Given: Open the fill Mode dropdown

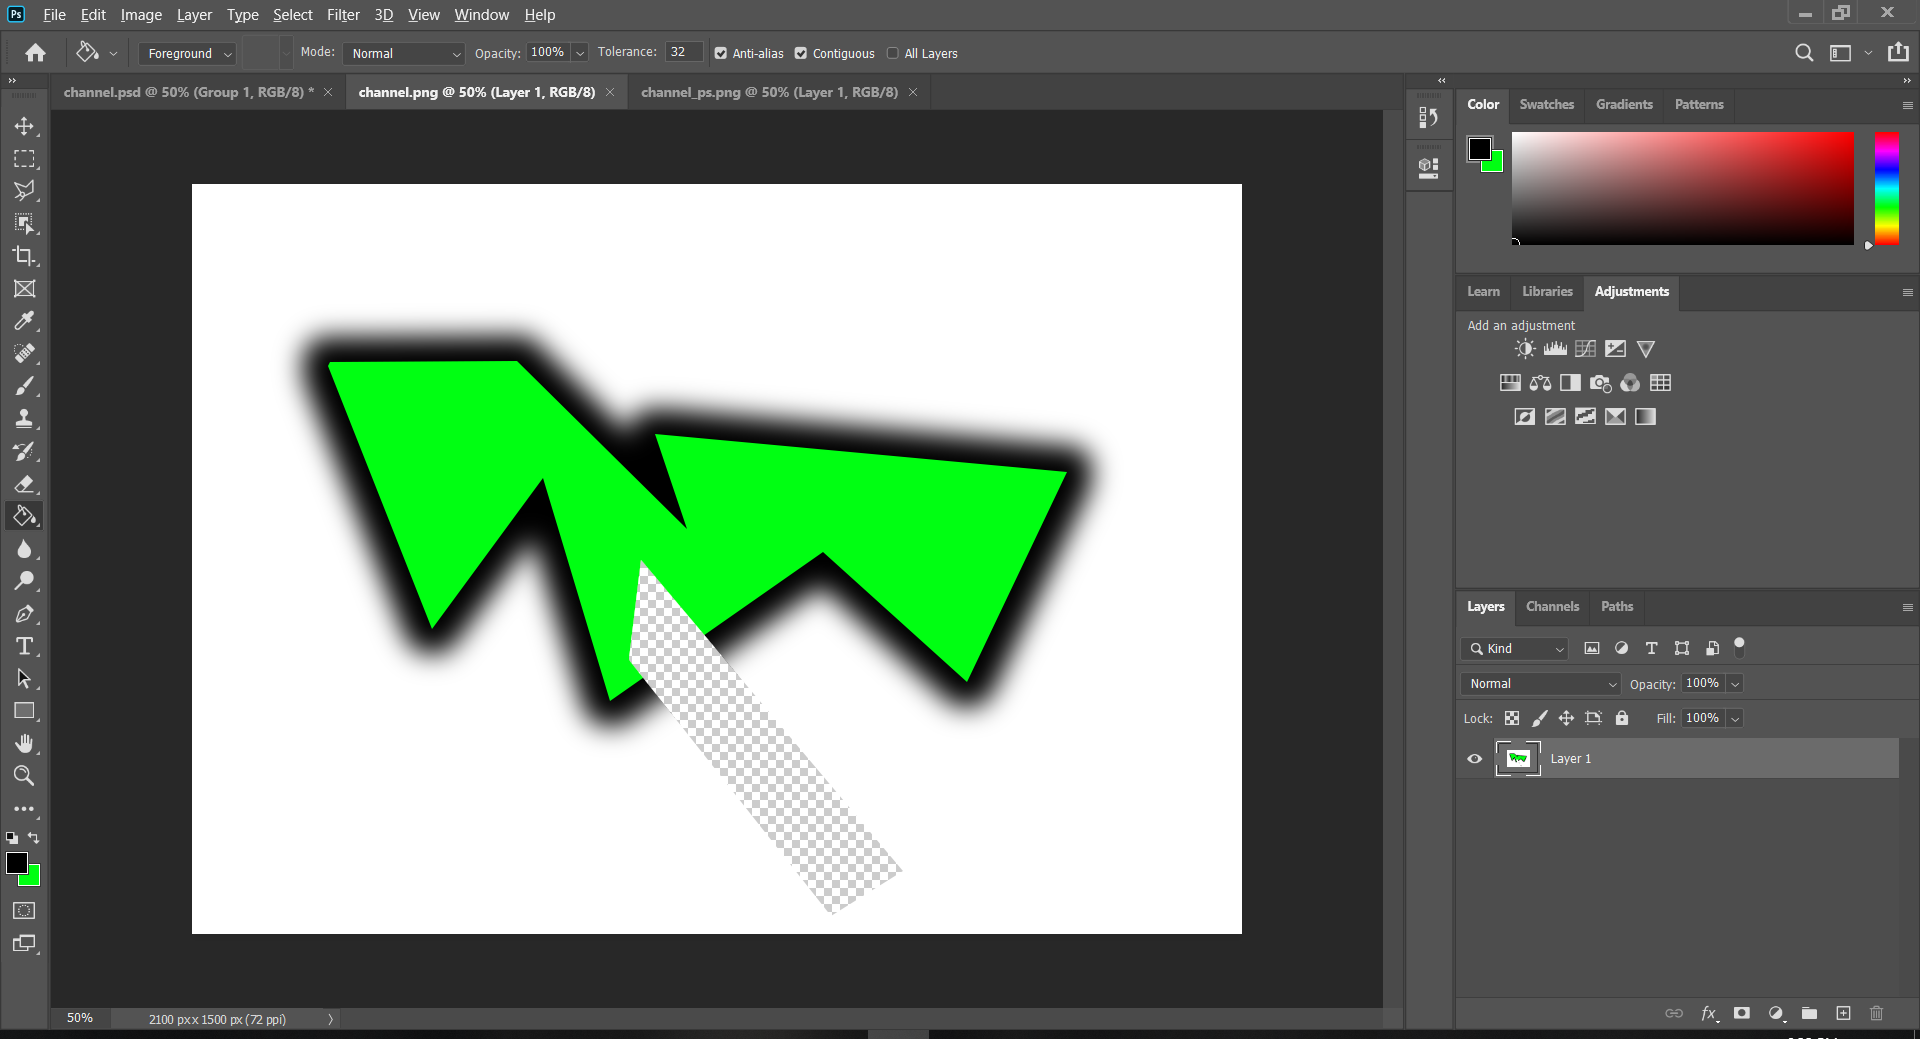Looking at the screenshot, I should (402, 53).
